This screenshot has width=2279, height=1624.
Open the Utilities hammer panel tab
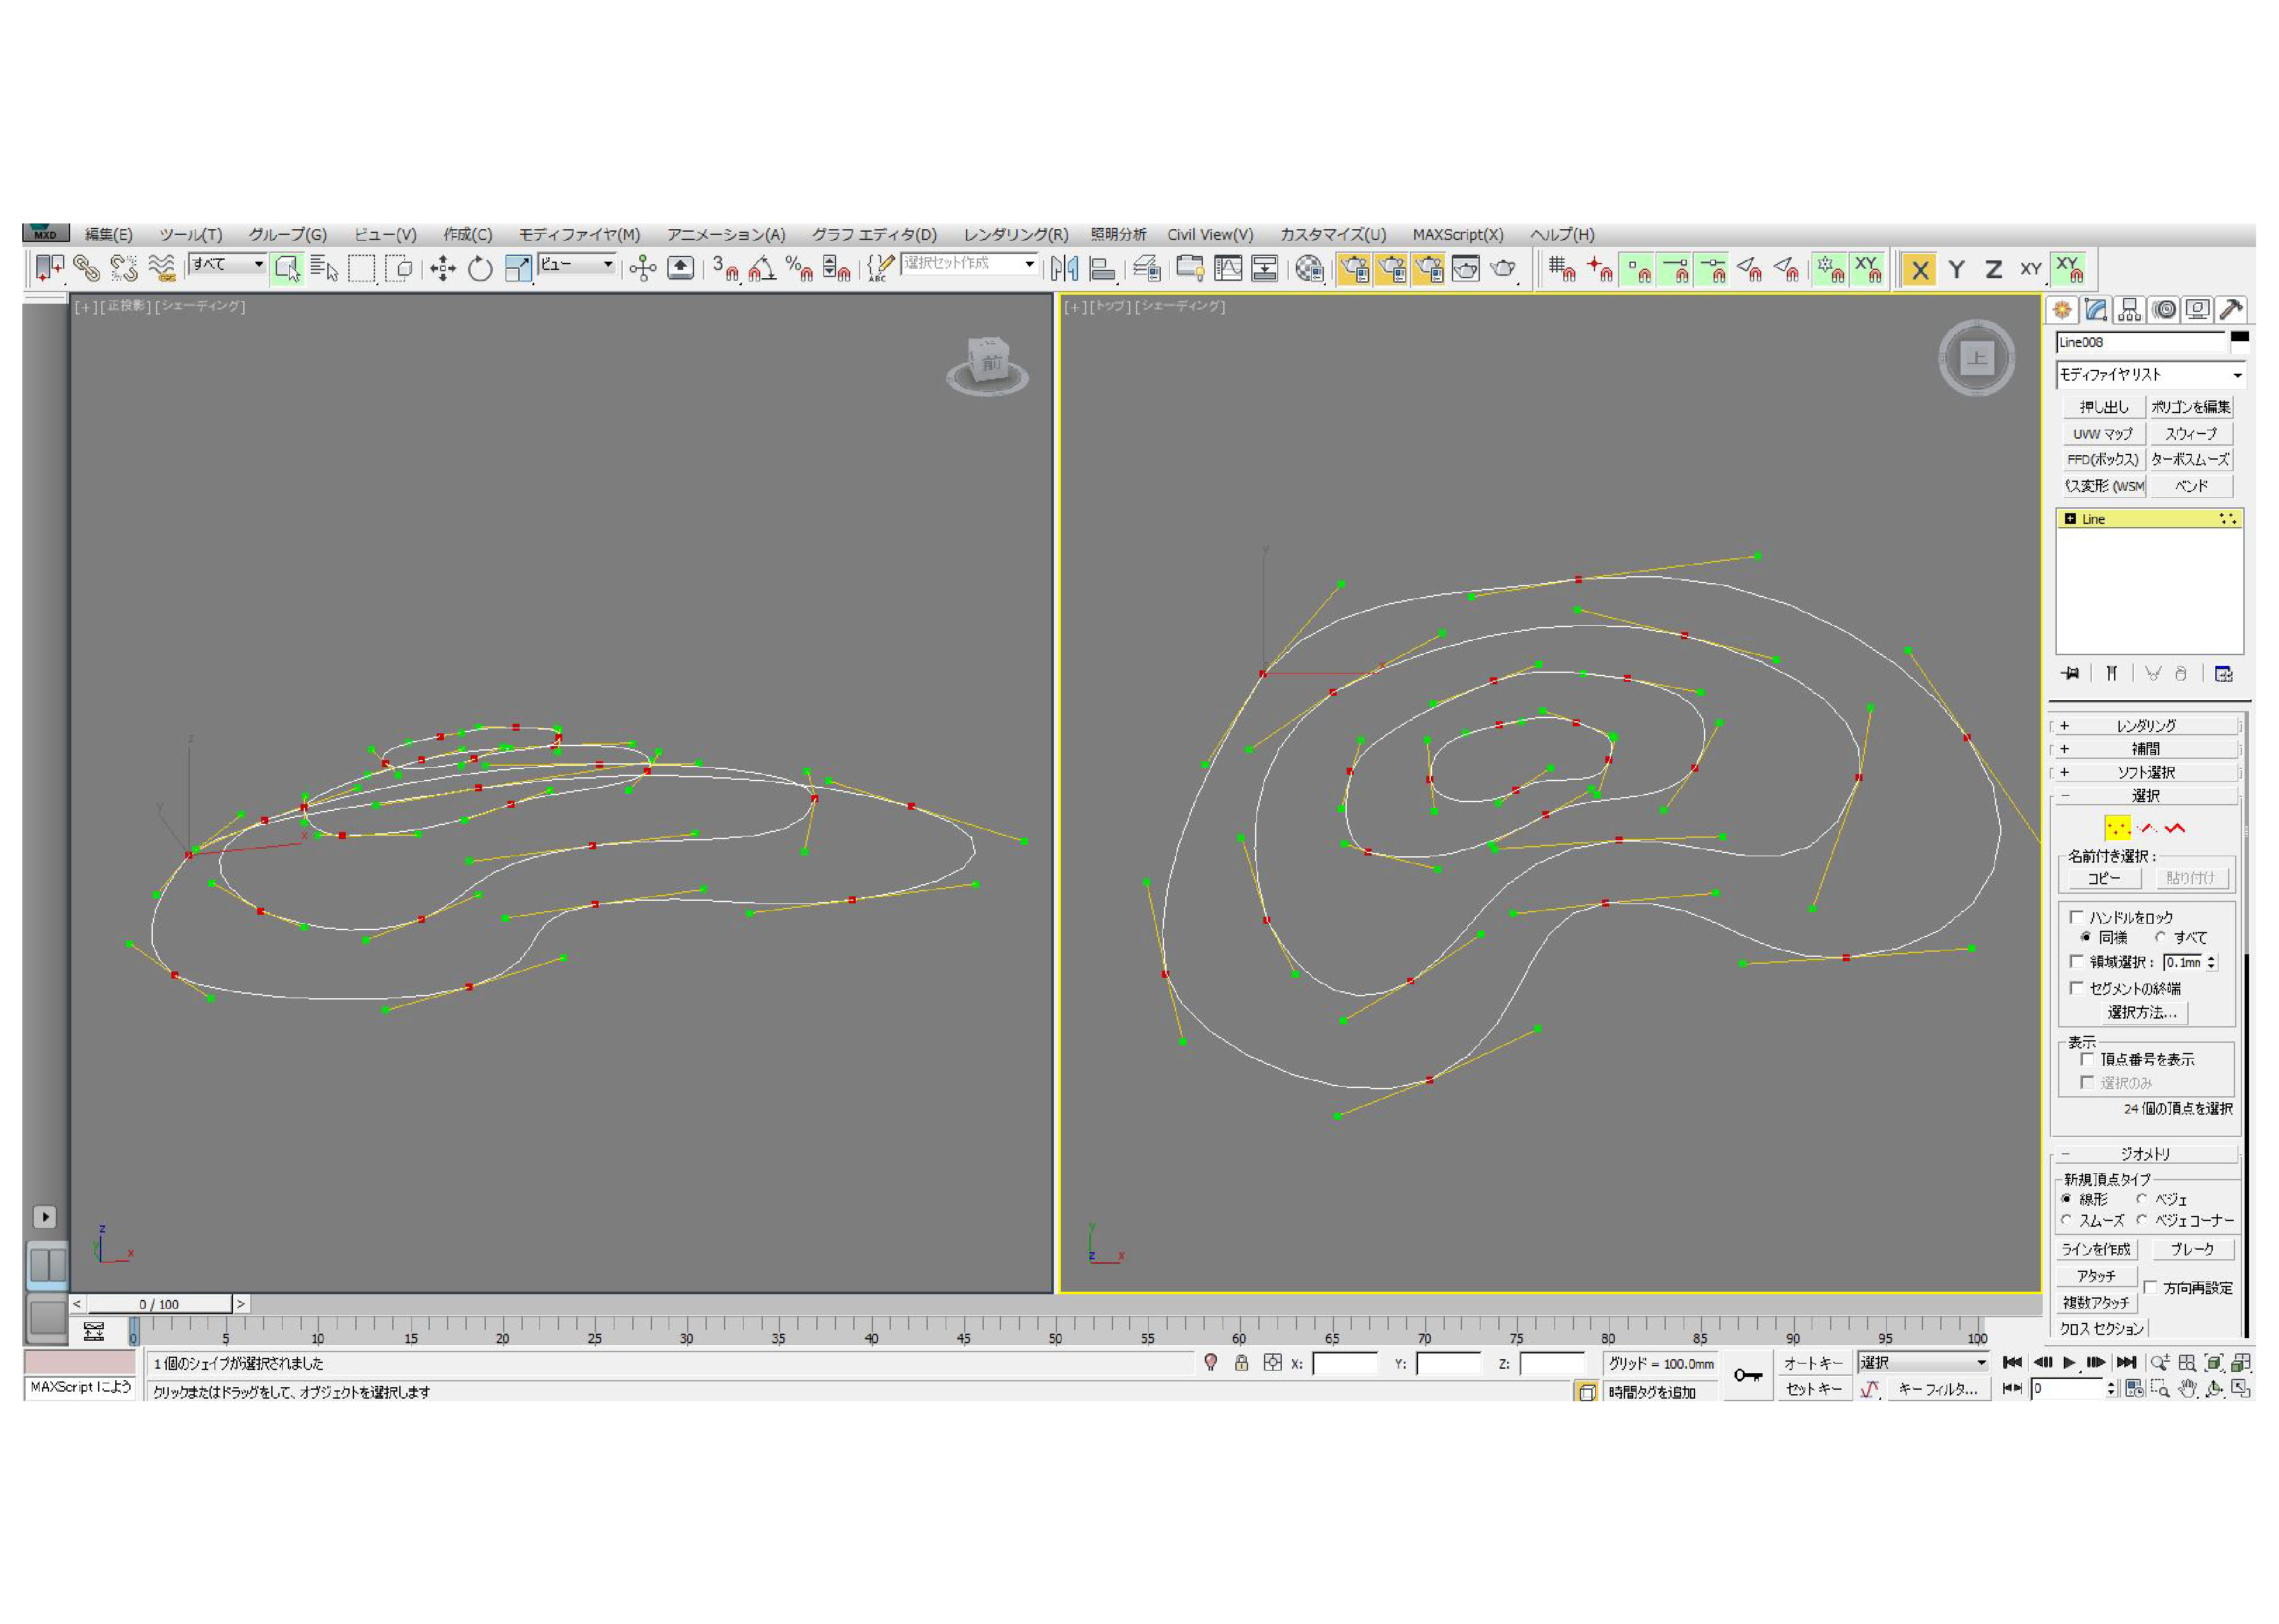click(x=2231, y=310)
